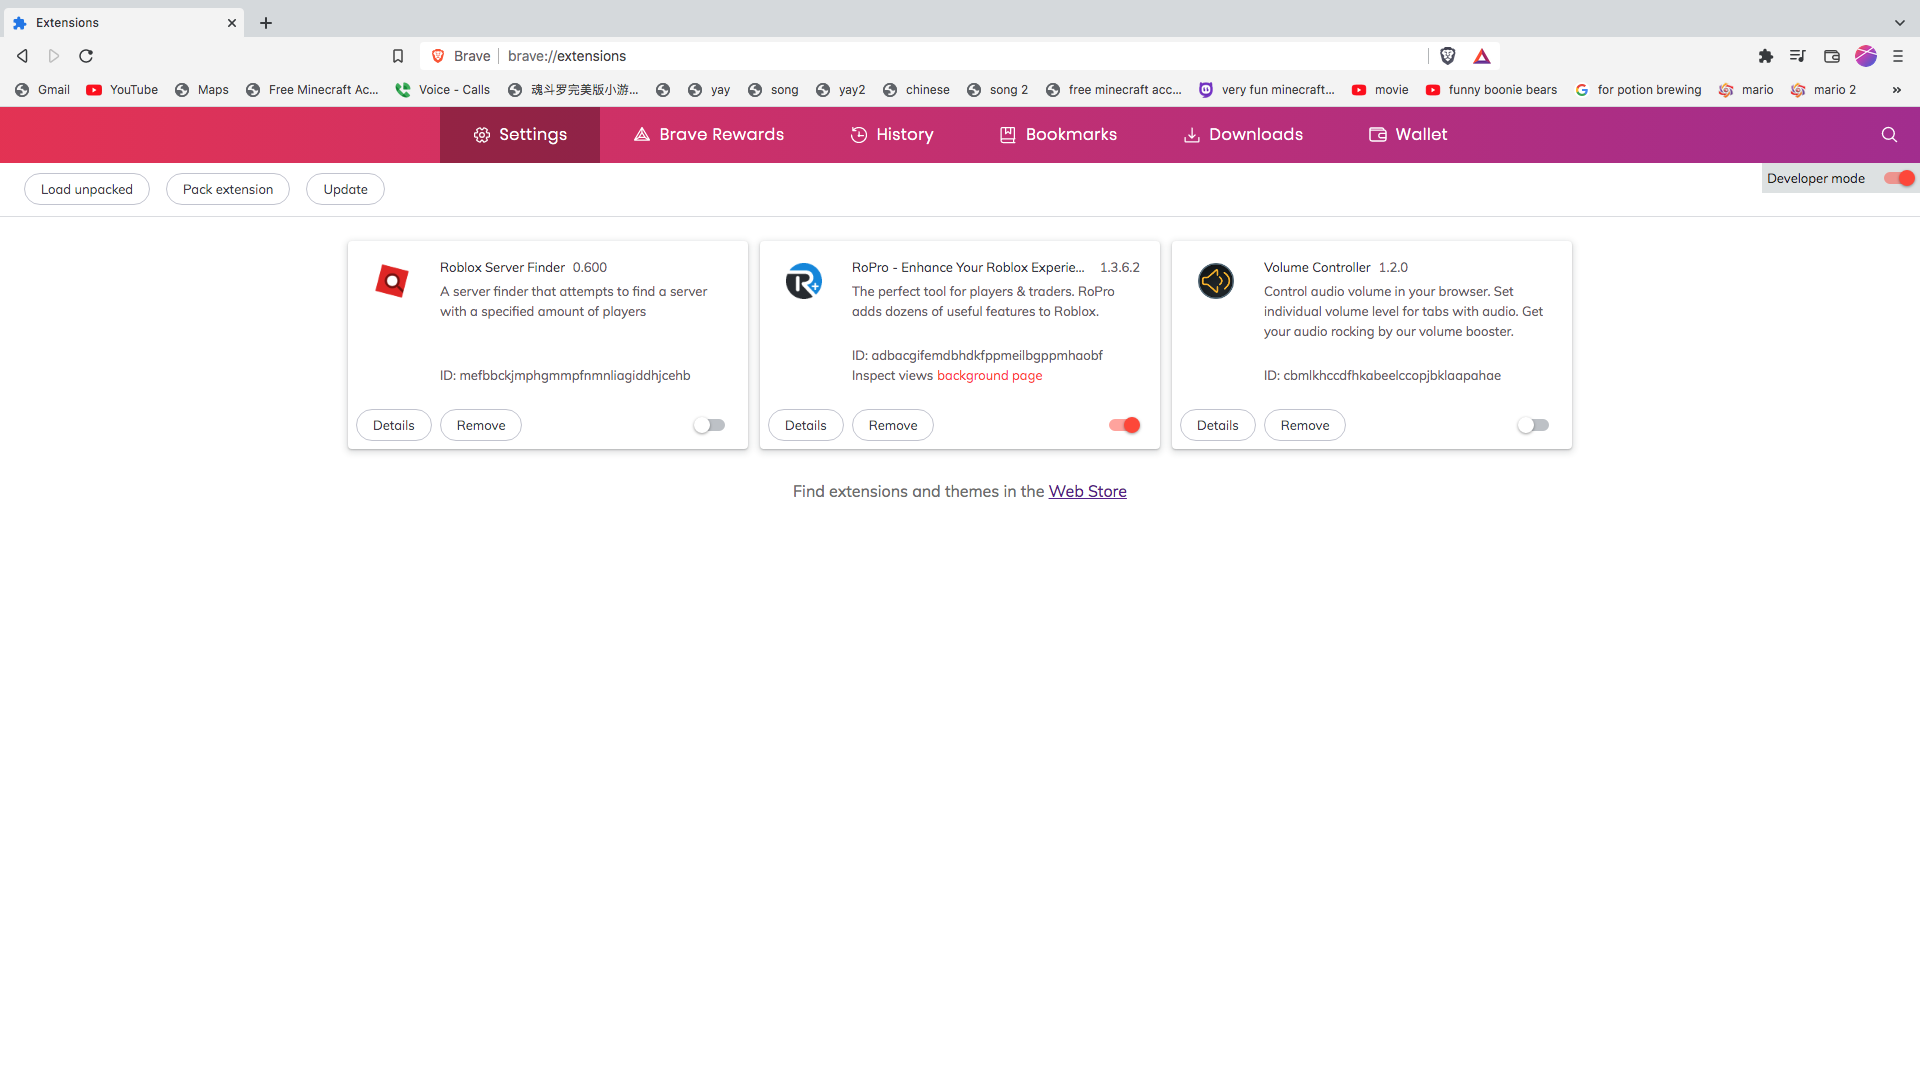Viewport: 1920px width, 1080px height.
Task: Click the bookmark this page icon
Action: click(x=398, y=56)
